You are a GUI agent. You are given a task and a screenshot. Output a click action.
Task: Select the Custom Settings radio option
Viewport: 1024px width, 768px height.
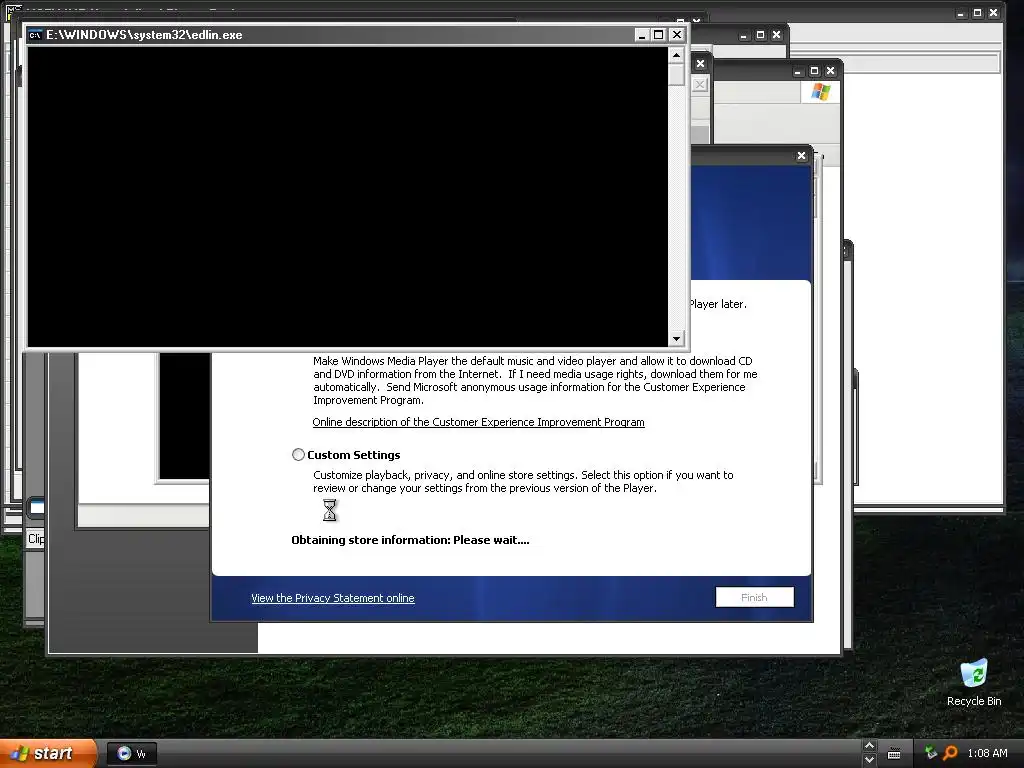click(298, 455)
